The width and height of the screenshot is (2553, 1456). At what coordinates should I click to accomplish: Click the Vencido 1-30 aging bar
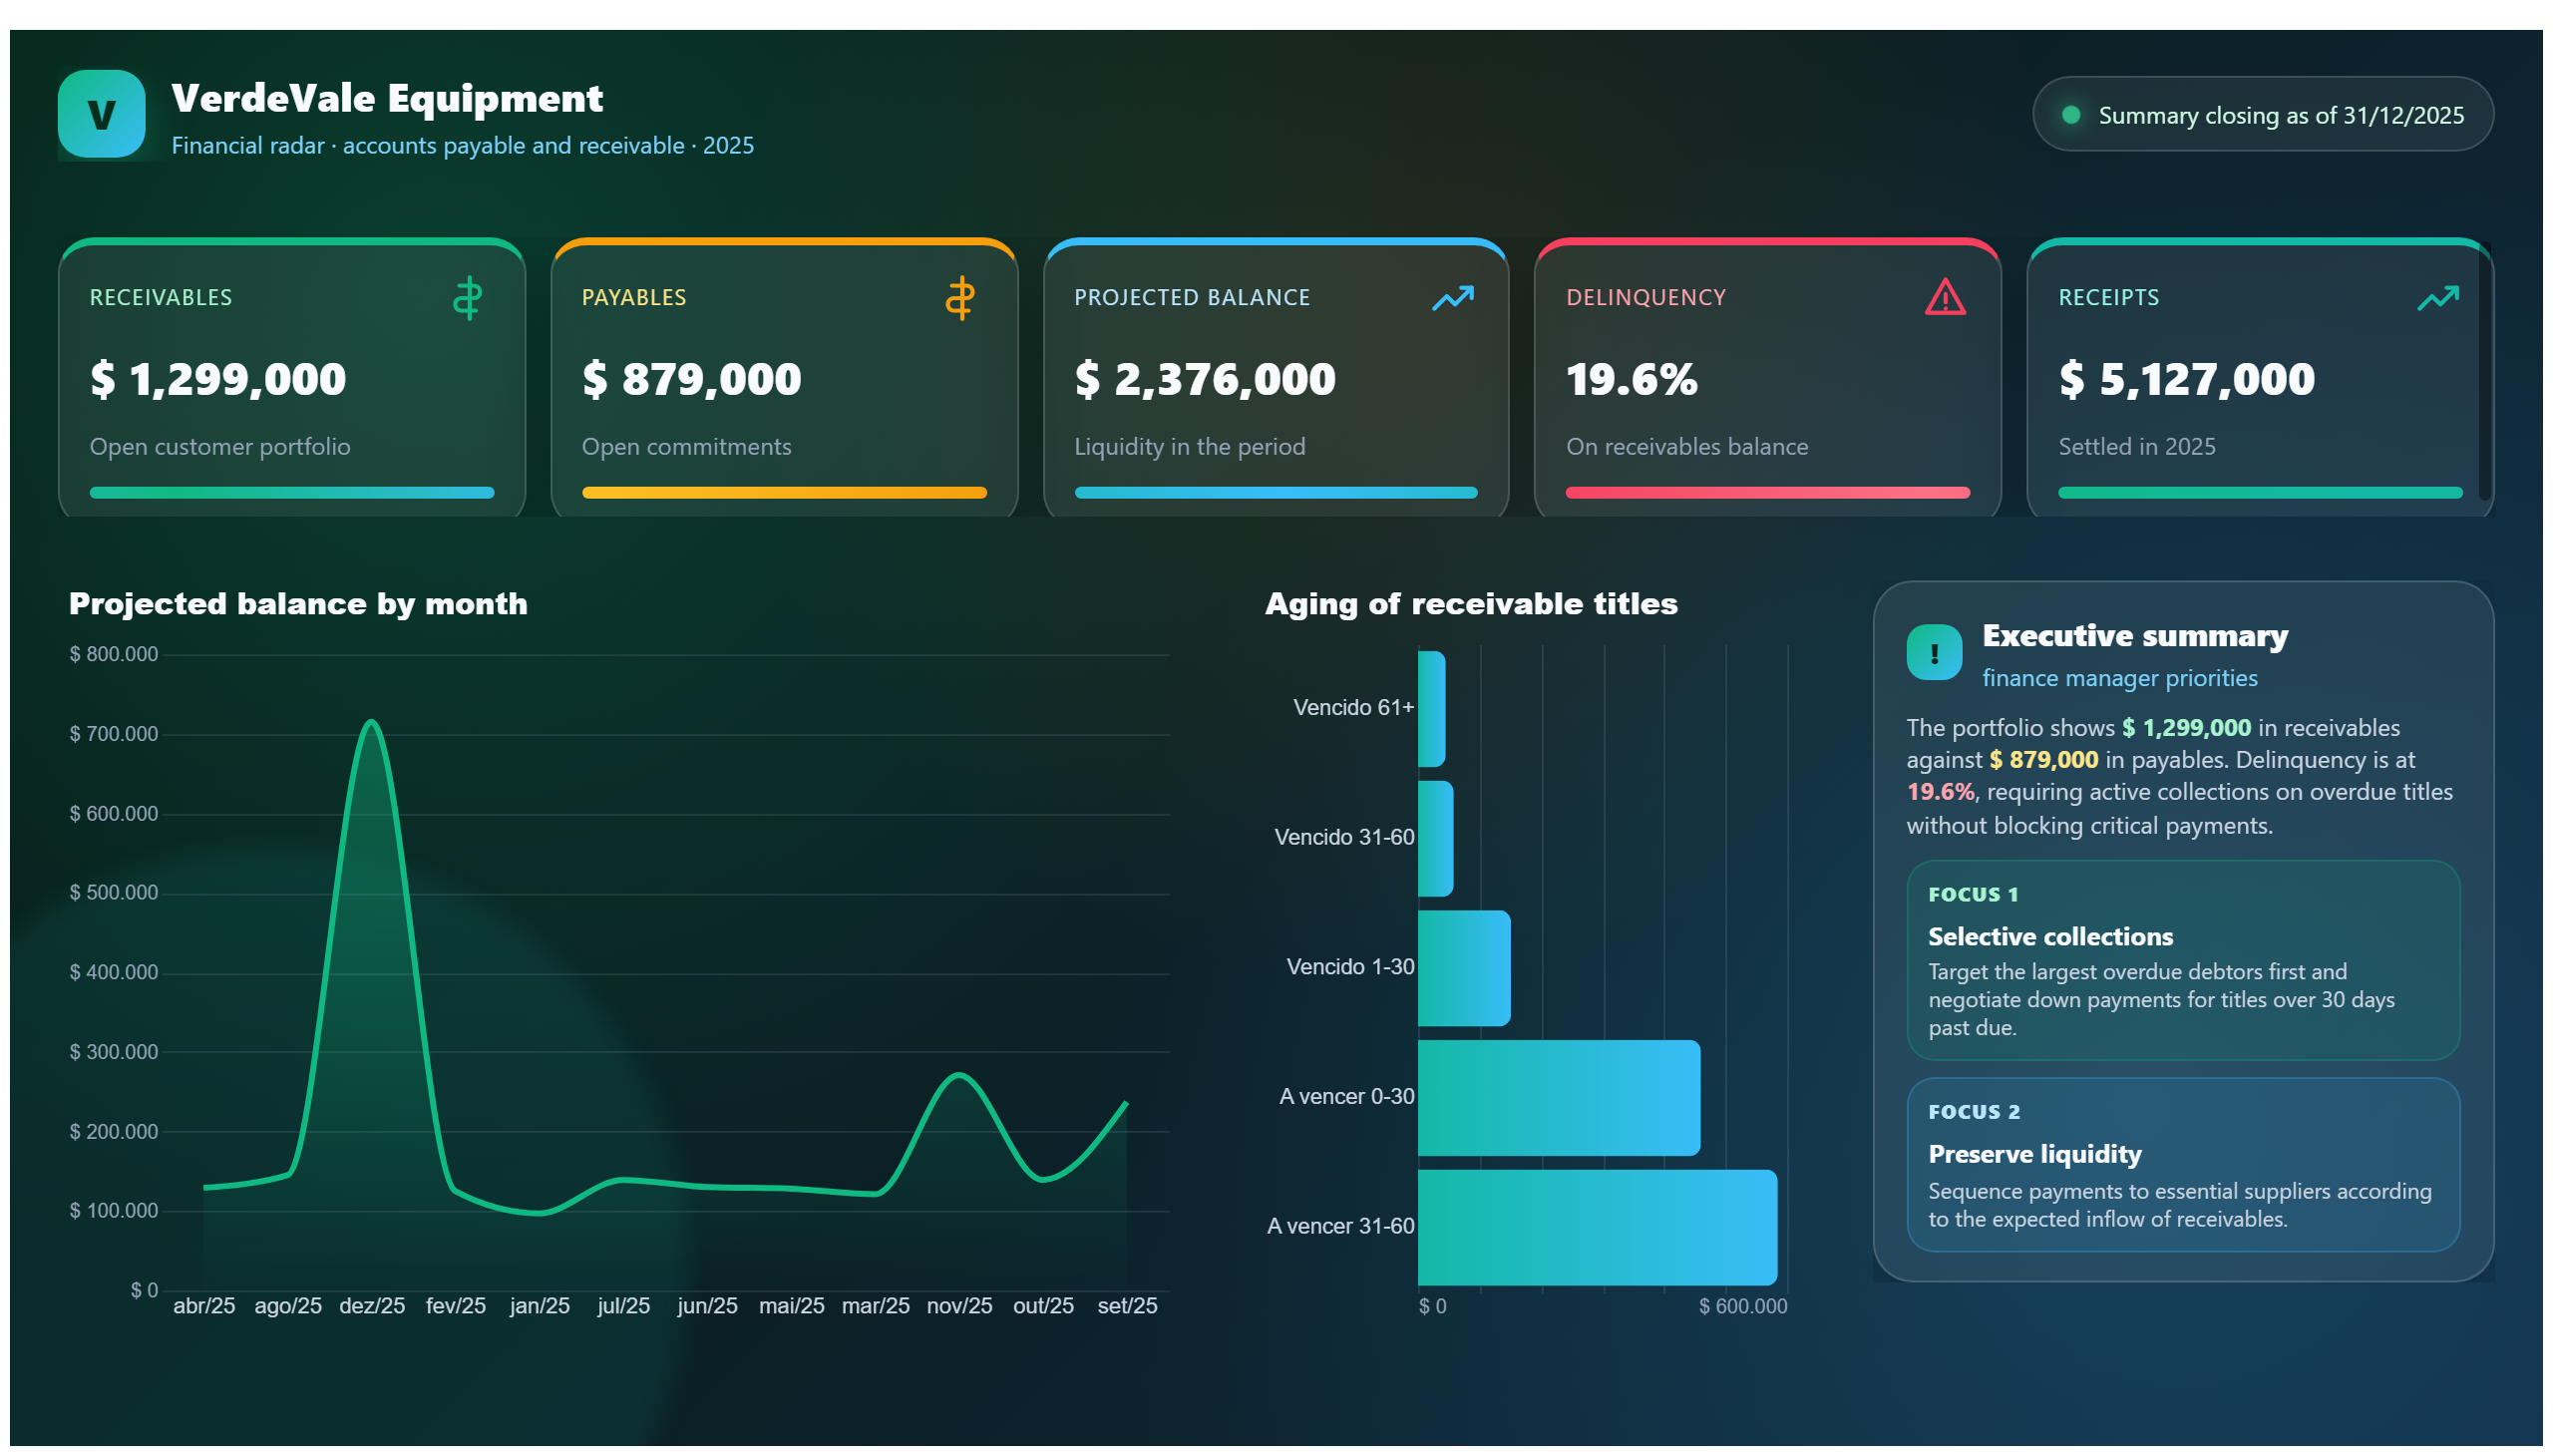1464,968
